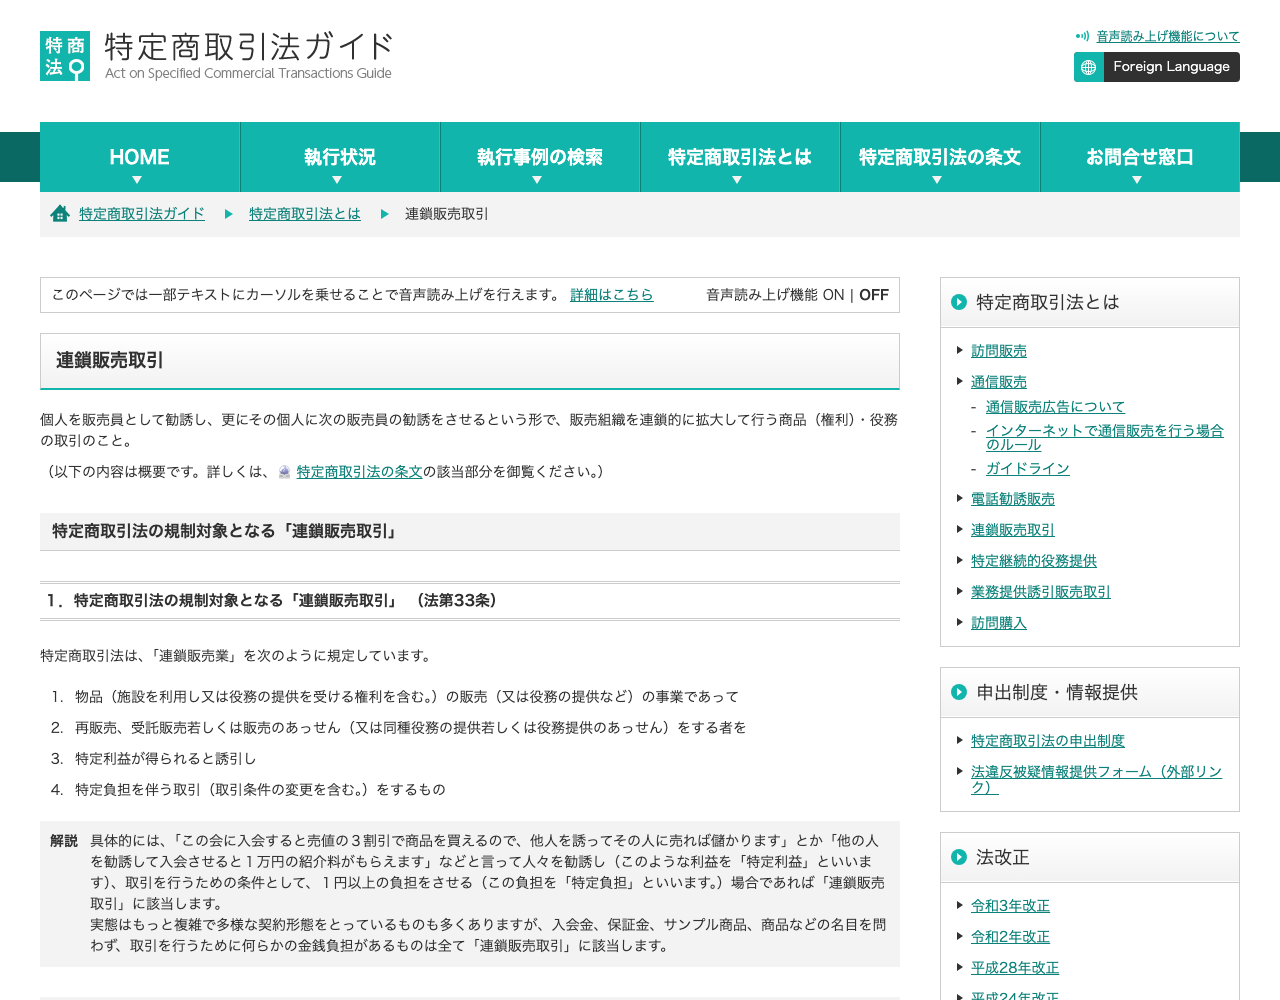Image resolution: width=1280 pixels, height=1000 pixels.
Task: Click the 特商法 logo icon
Action: tap(65, 56)
